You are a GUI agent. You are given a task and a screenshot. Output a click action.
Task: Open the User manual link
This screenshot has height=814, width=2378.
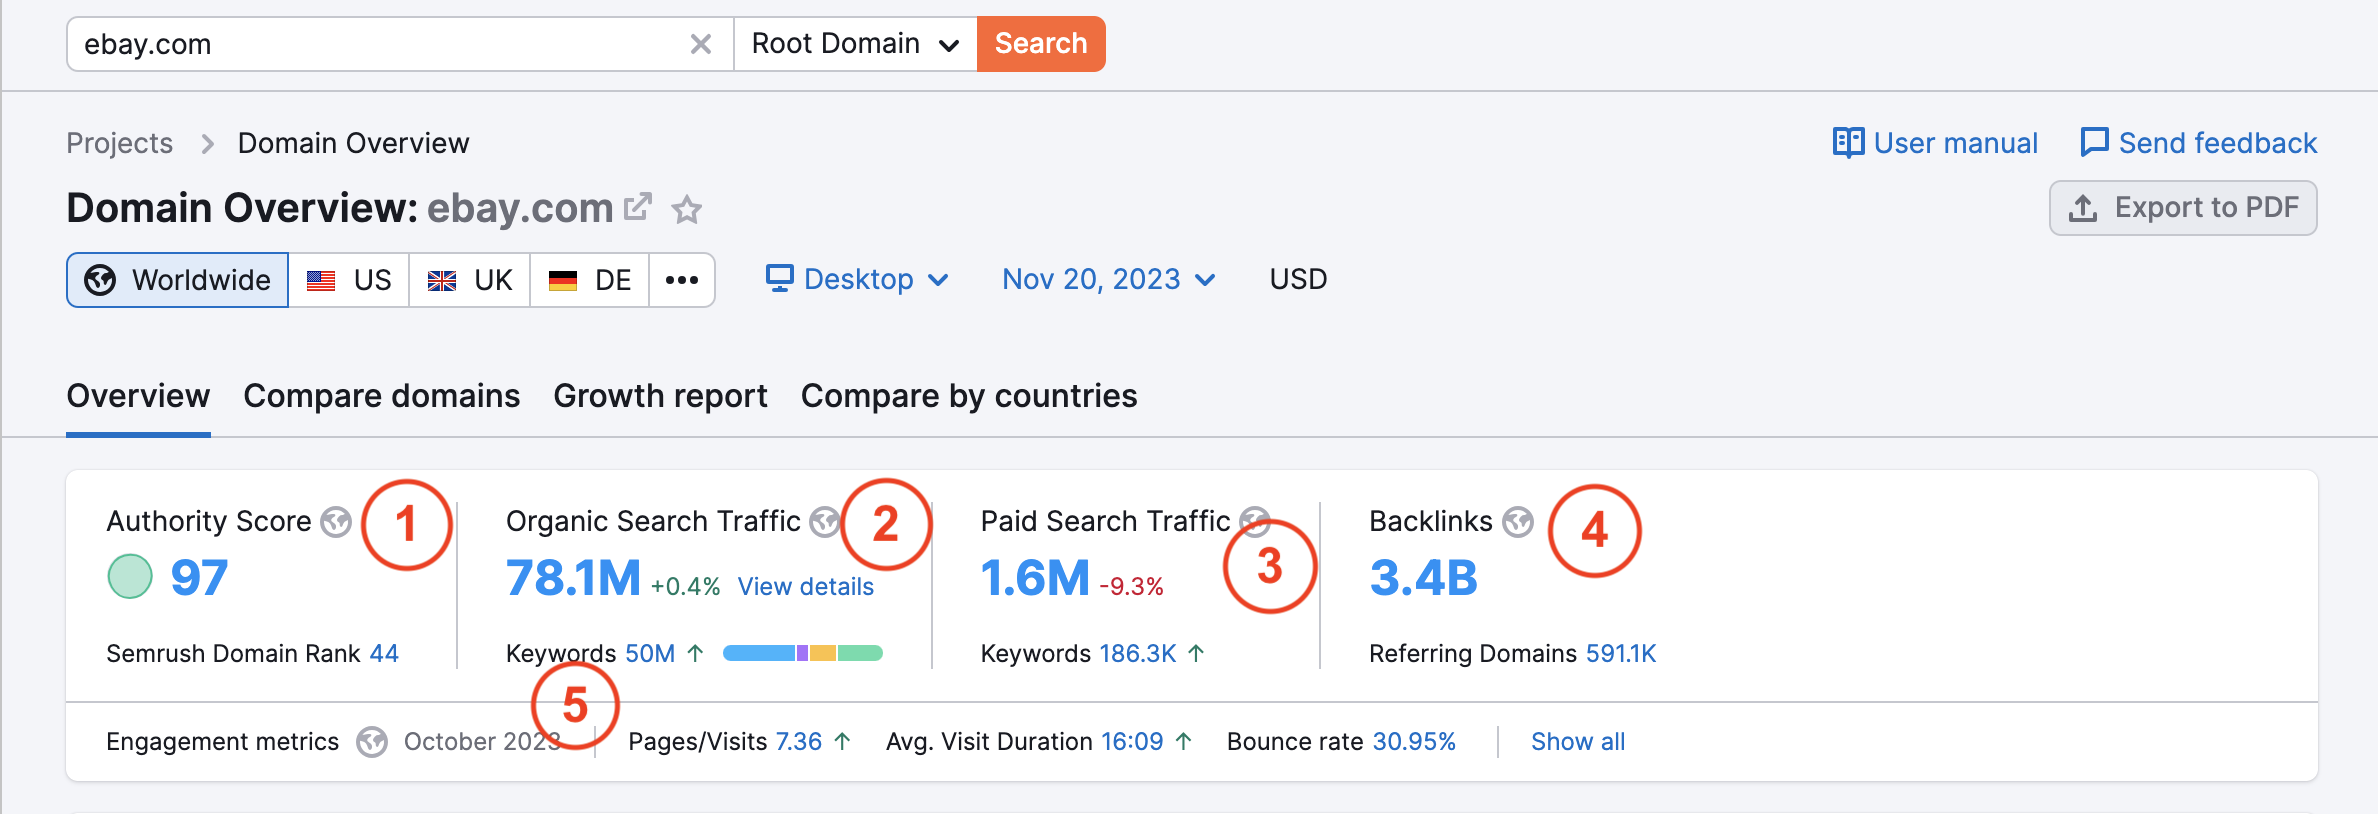pyautogui.click(x=1935, y=143)
